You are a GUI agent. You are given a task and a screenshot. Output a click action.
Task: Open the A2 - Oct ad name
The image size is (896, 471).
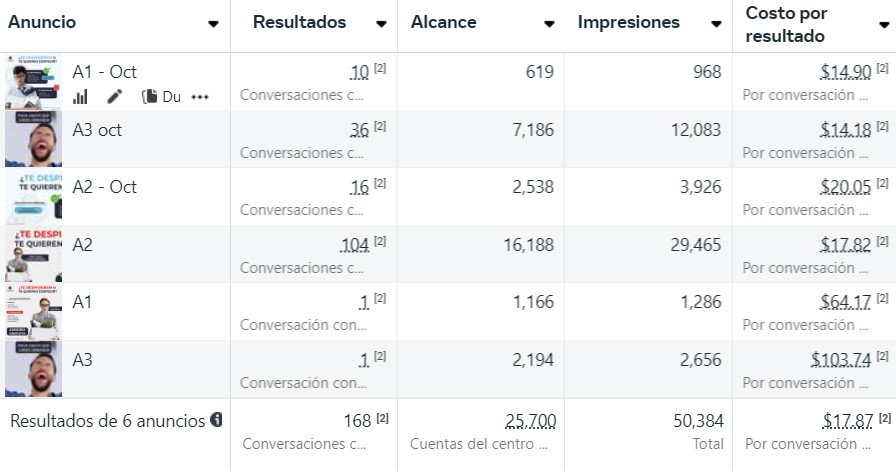pyautogui.click(x=104, y=187)
